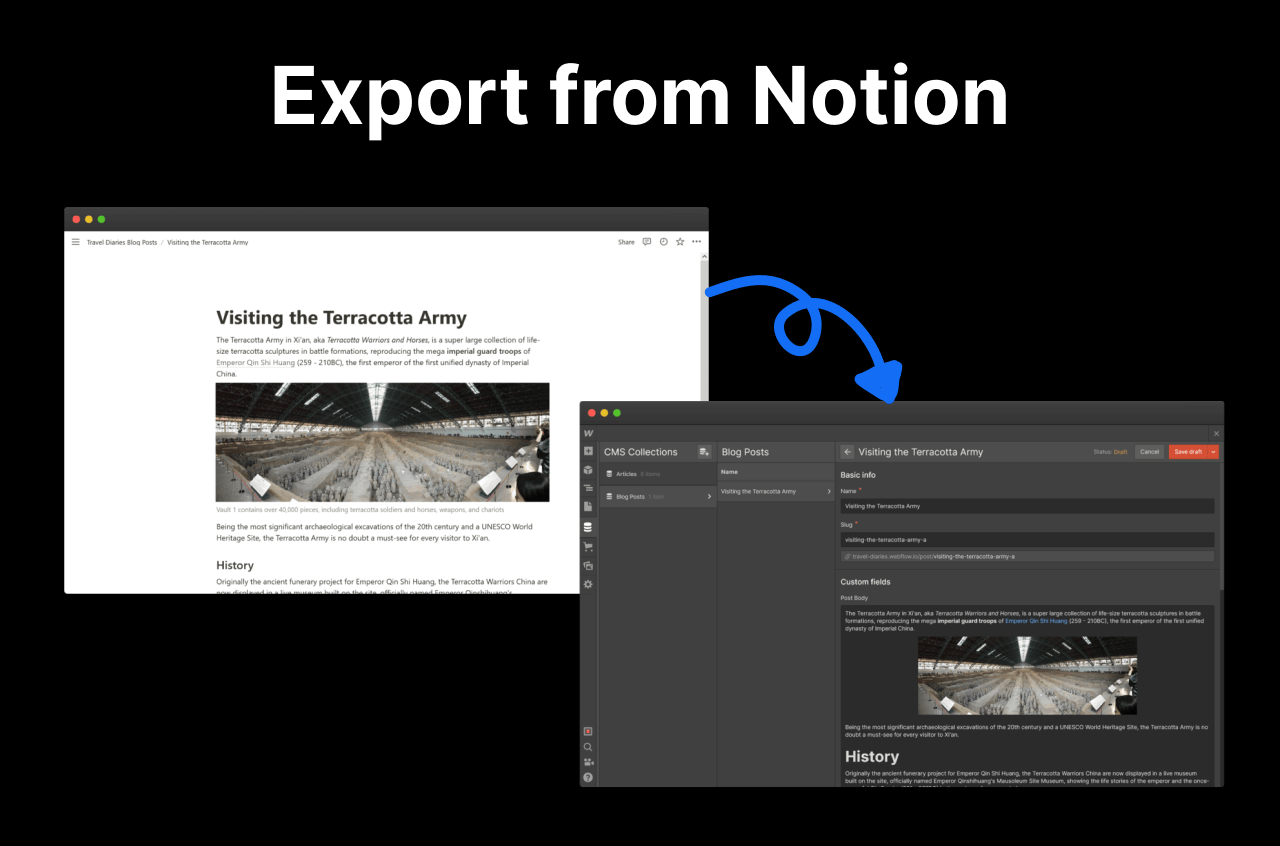Click Cancel in Webflow item editor
The image size is (1280, 846).
[x=1150, y=452]
